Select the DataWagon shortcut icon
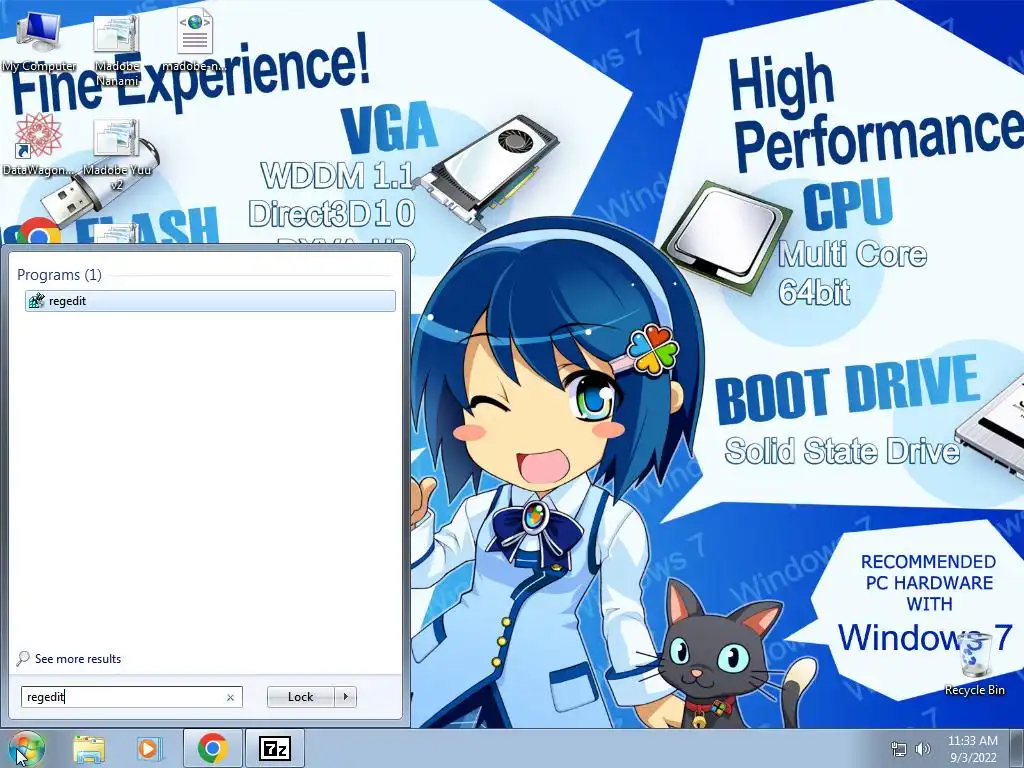This screenshot has width=1024, height=768. [x=39, y=144]
